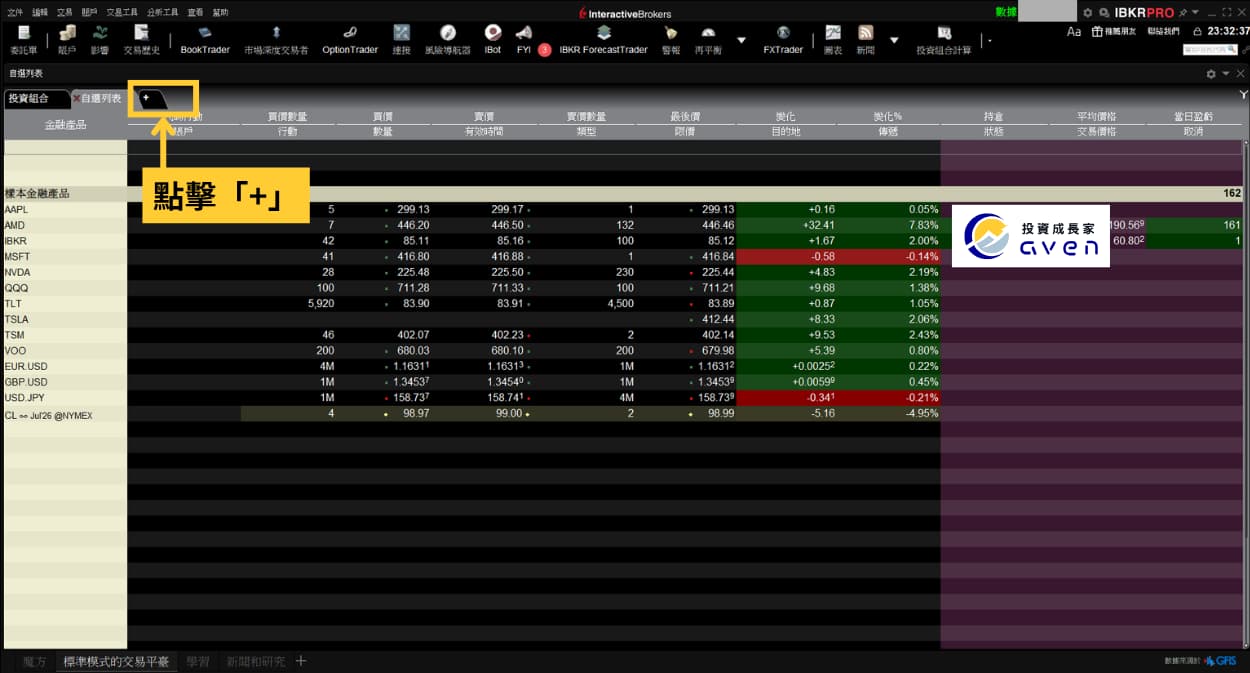
Task: Switch to the 魔方 workspace tab
Action: [35, 661]
